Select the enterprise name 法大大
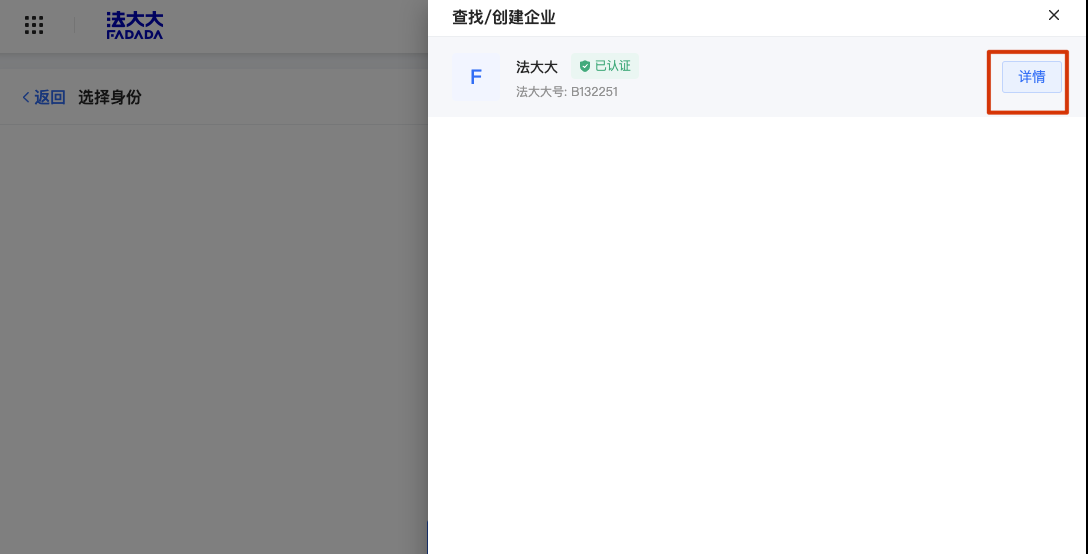The height and width of the screenshot is (554, 1088). click(536, 67)
